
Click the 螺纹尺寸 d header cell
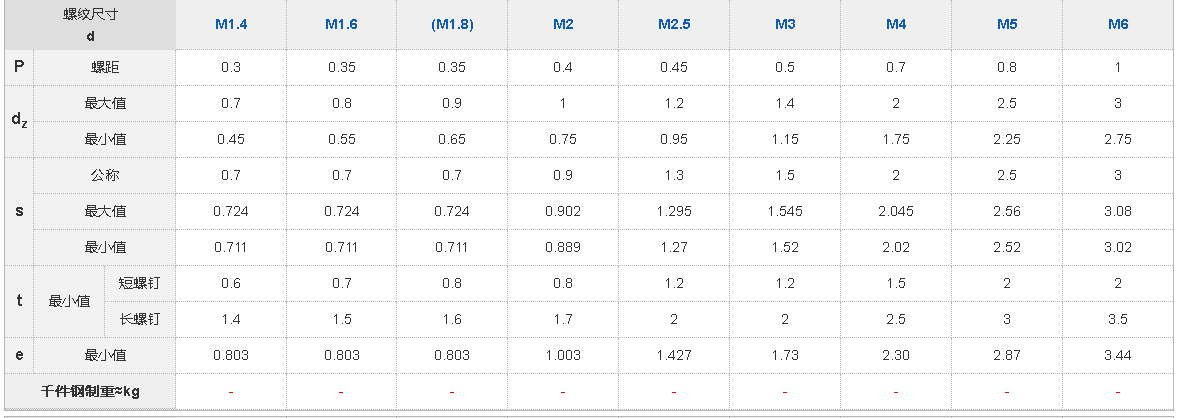[90, 24]
